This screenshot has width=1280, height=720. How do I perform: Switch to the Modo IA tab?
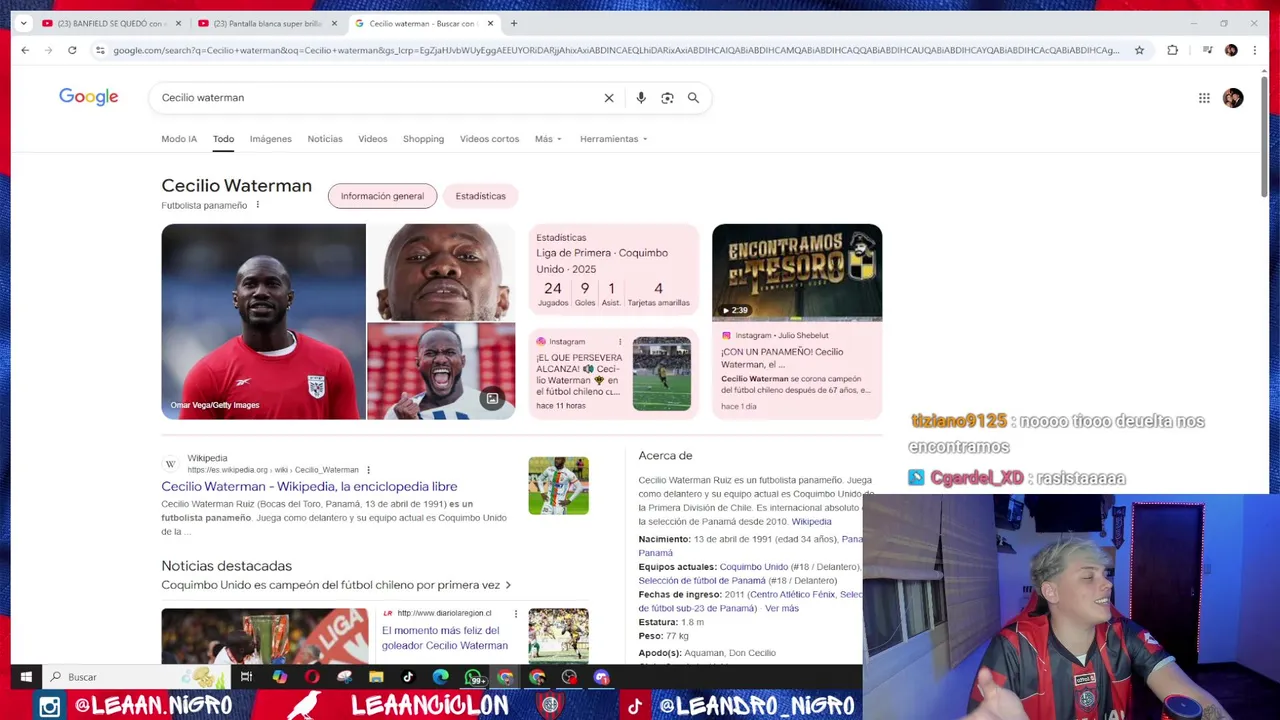tap(179, 139)
